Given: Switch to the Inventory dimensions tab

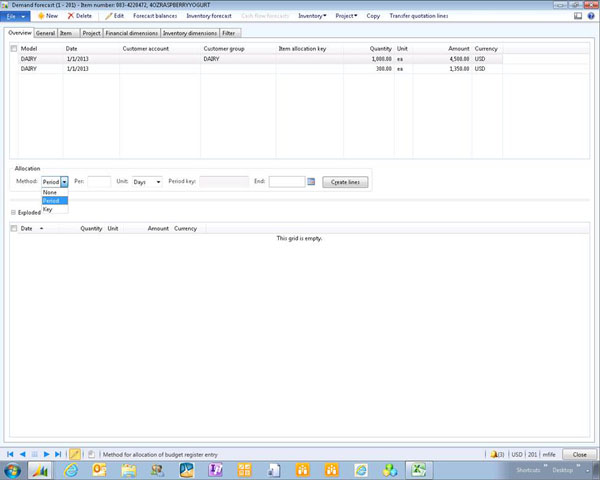Looking at the screenshot, I should click(x=190, y=33).
